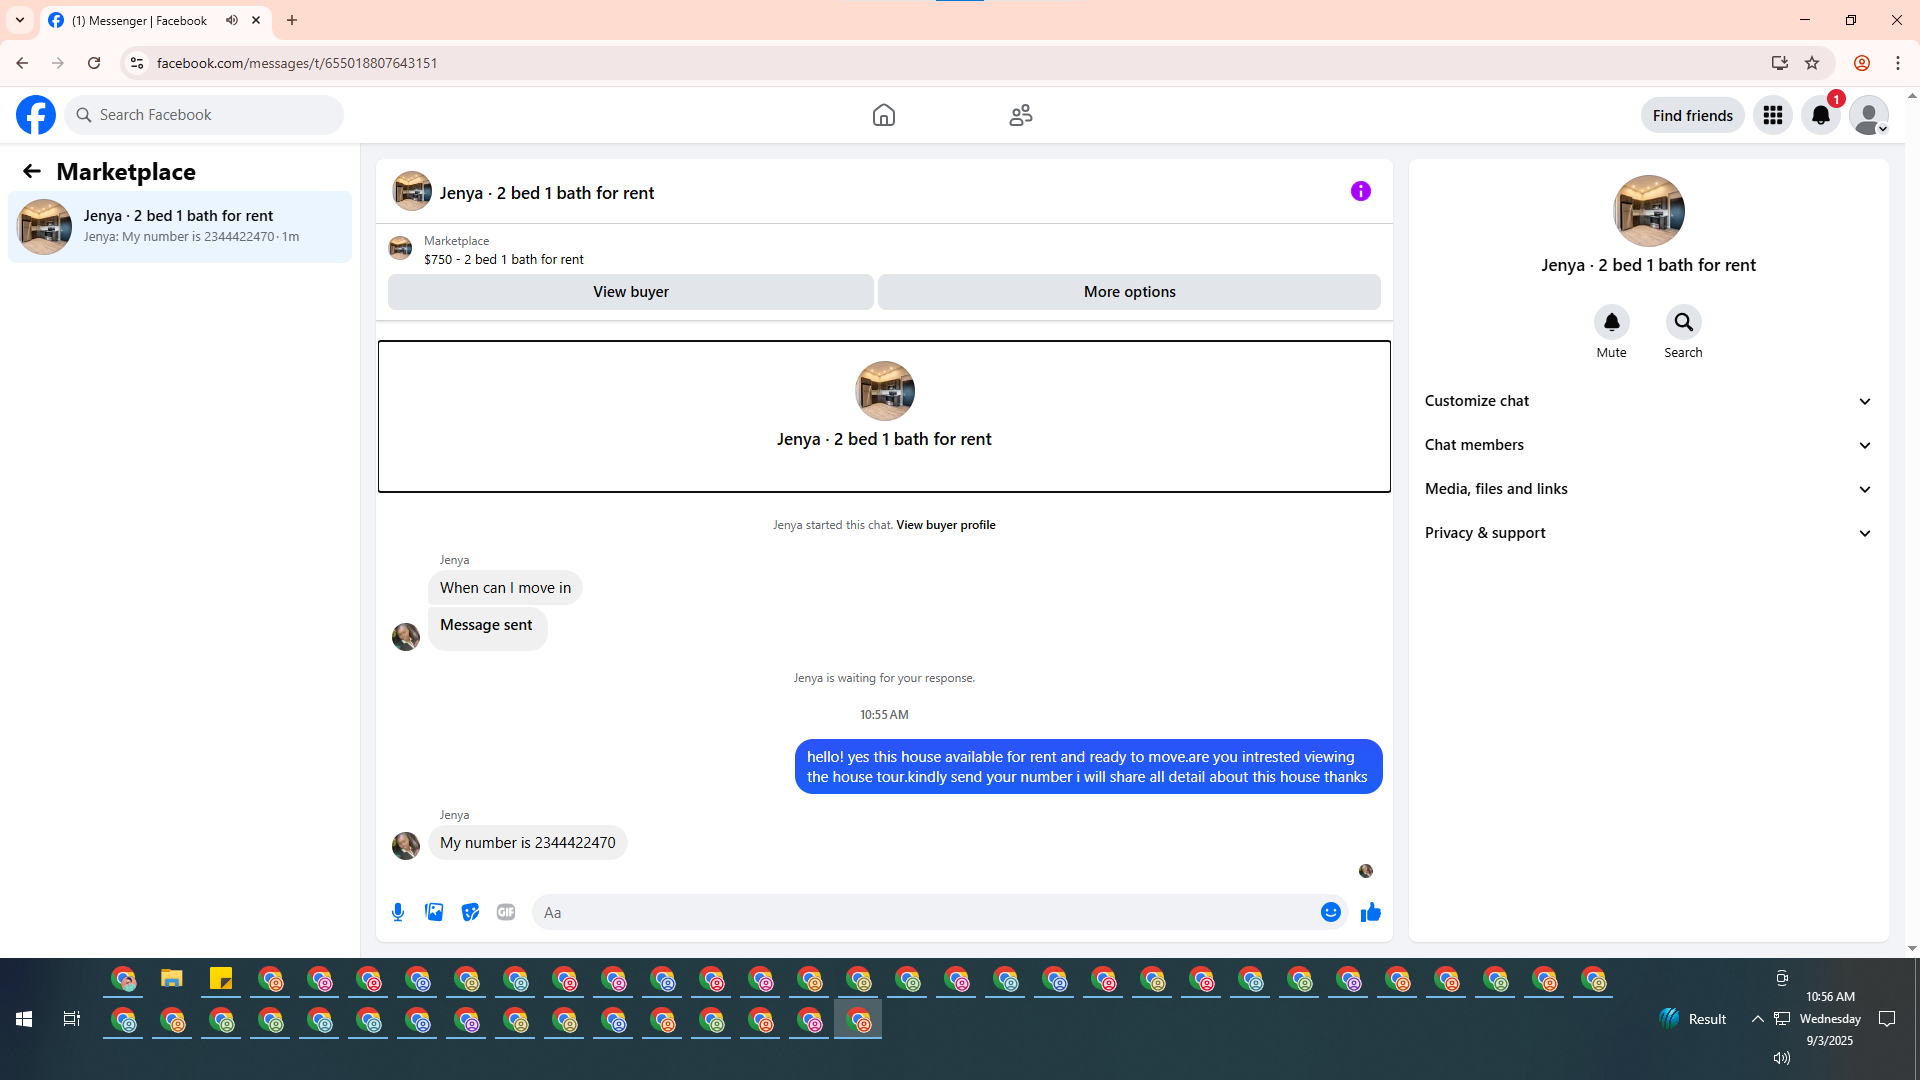Open conversation information purple icon
The height and width of the screenshot is (1080, 1920).
(1361, 191)
